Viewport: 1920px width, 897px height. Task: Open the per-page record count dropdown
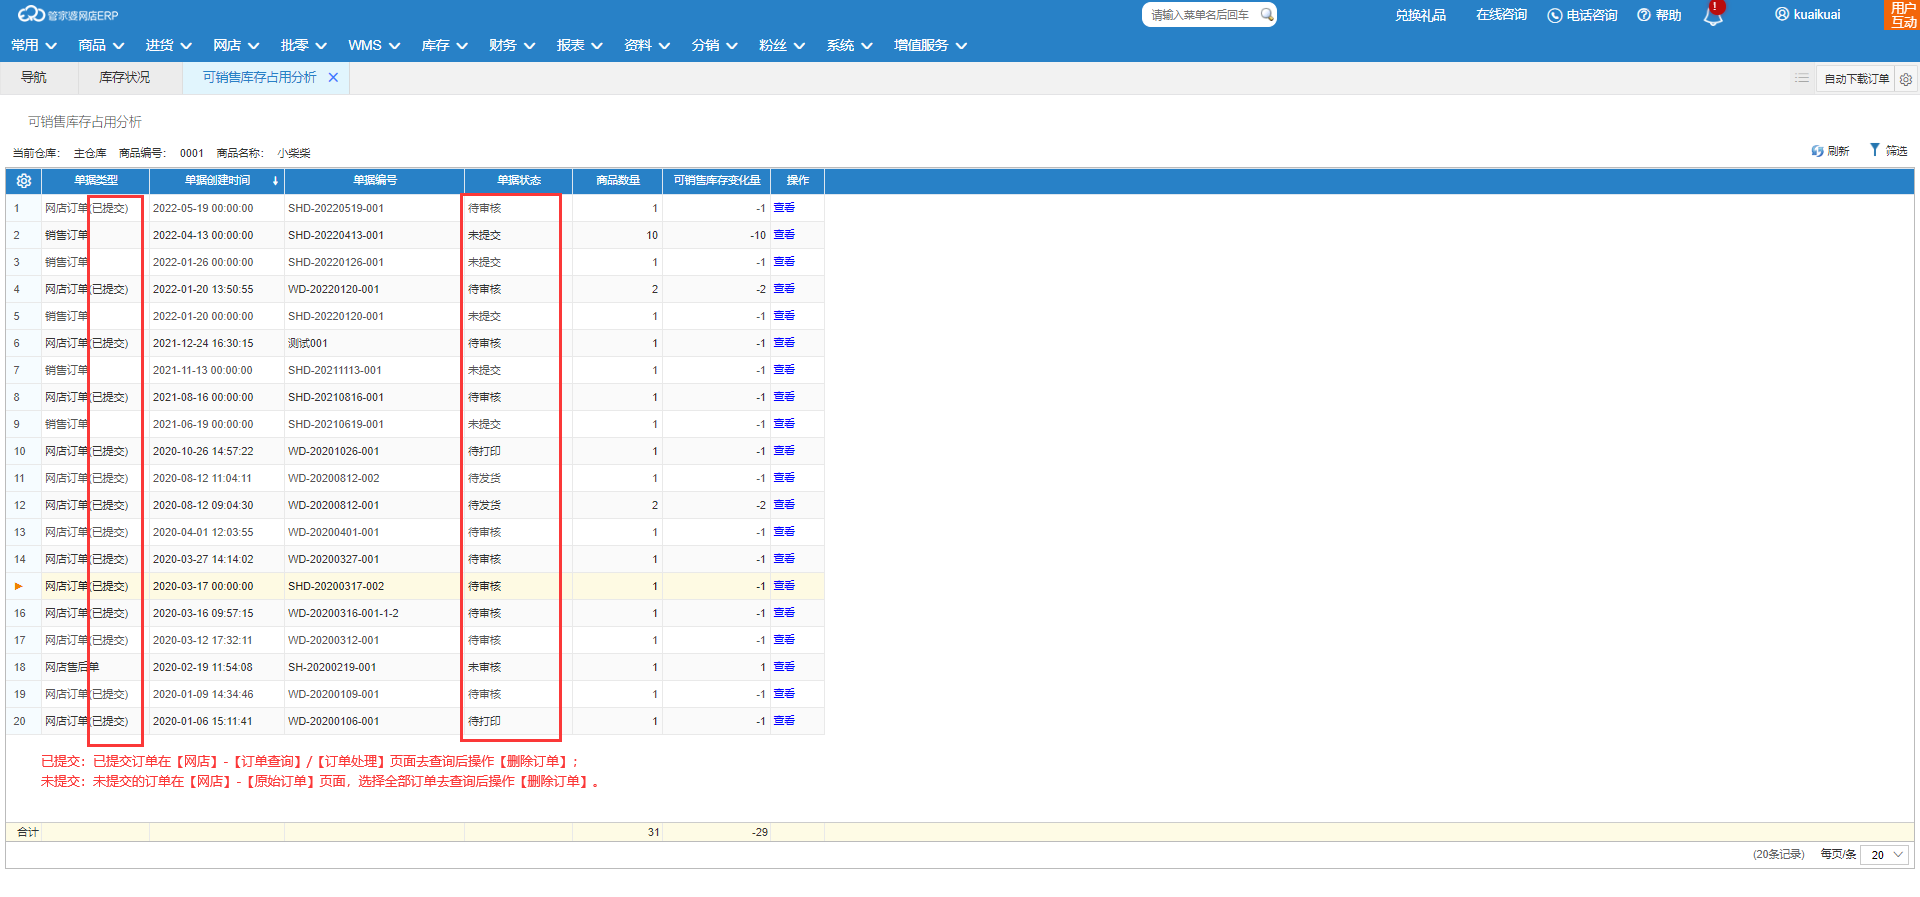1884,855
